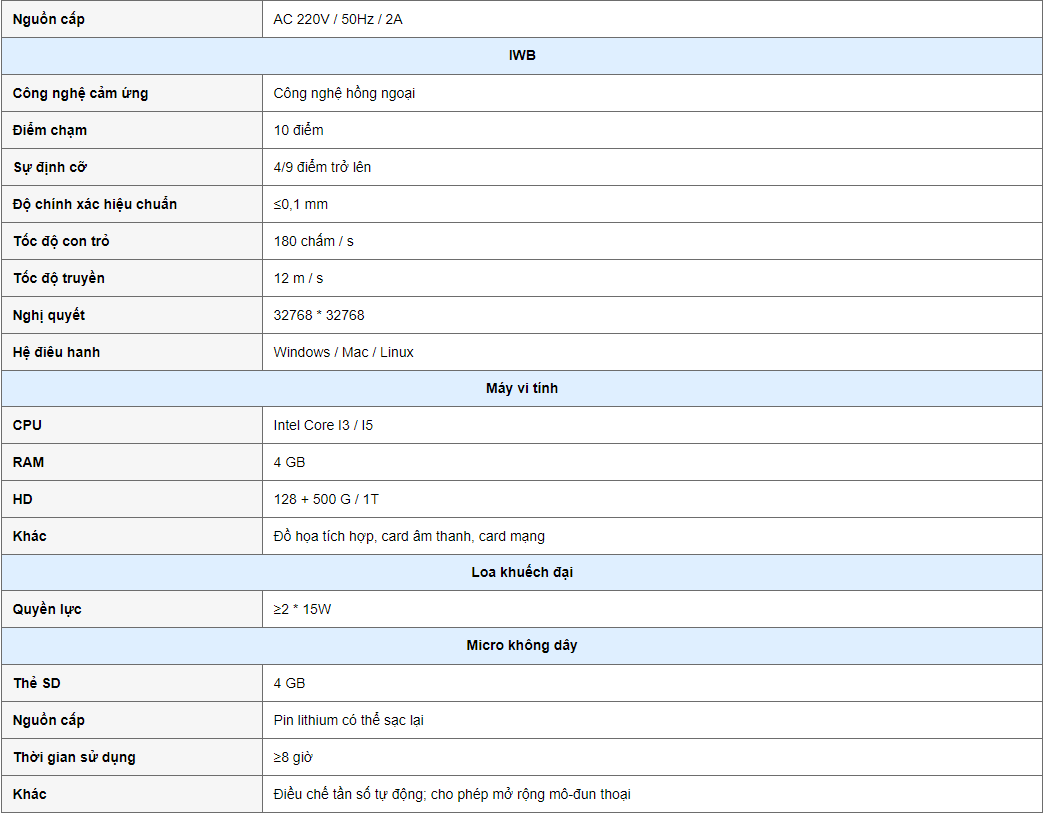This screenshot has height=813, width=1045.
Task: Click the 128 + 500 G / 1T value
Action: point(325,499)
